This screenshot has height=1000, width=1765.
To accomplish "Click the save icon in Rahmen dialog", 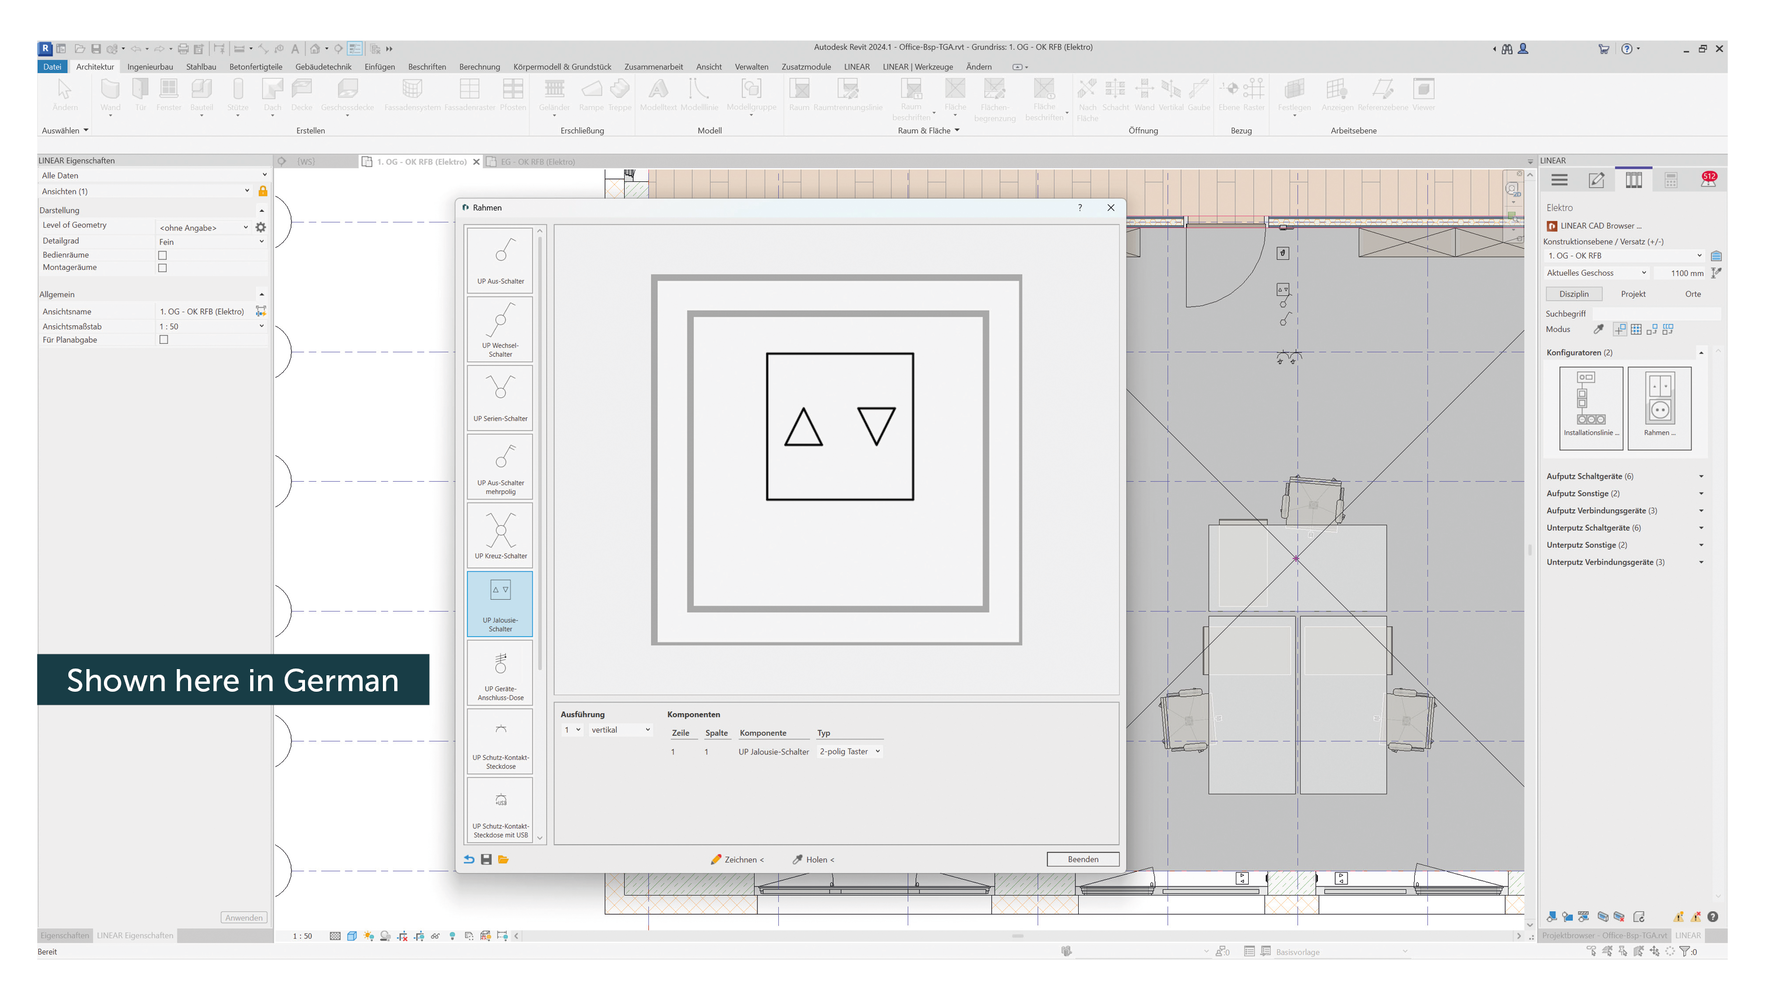I will click(486, 860).
